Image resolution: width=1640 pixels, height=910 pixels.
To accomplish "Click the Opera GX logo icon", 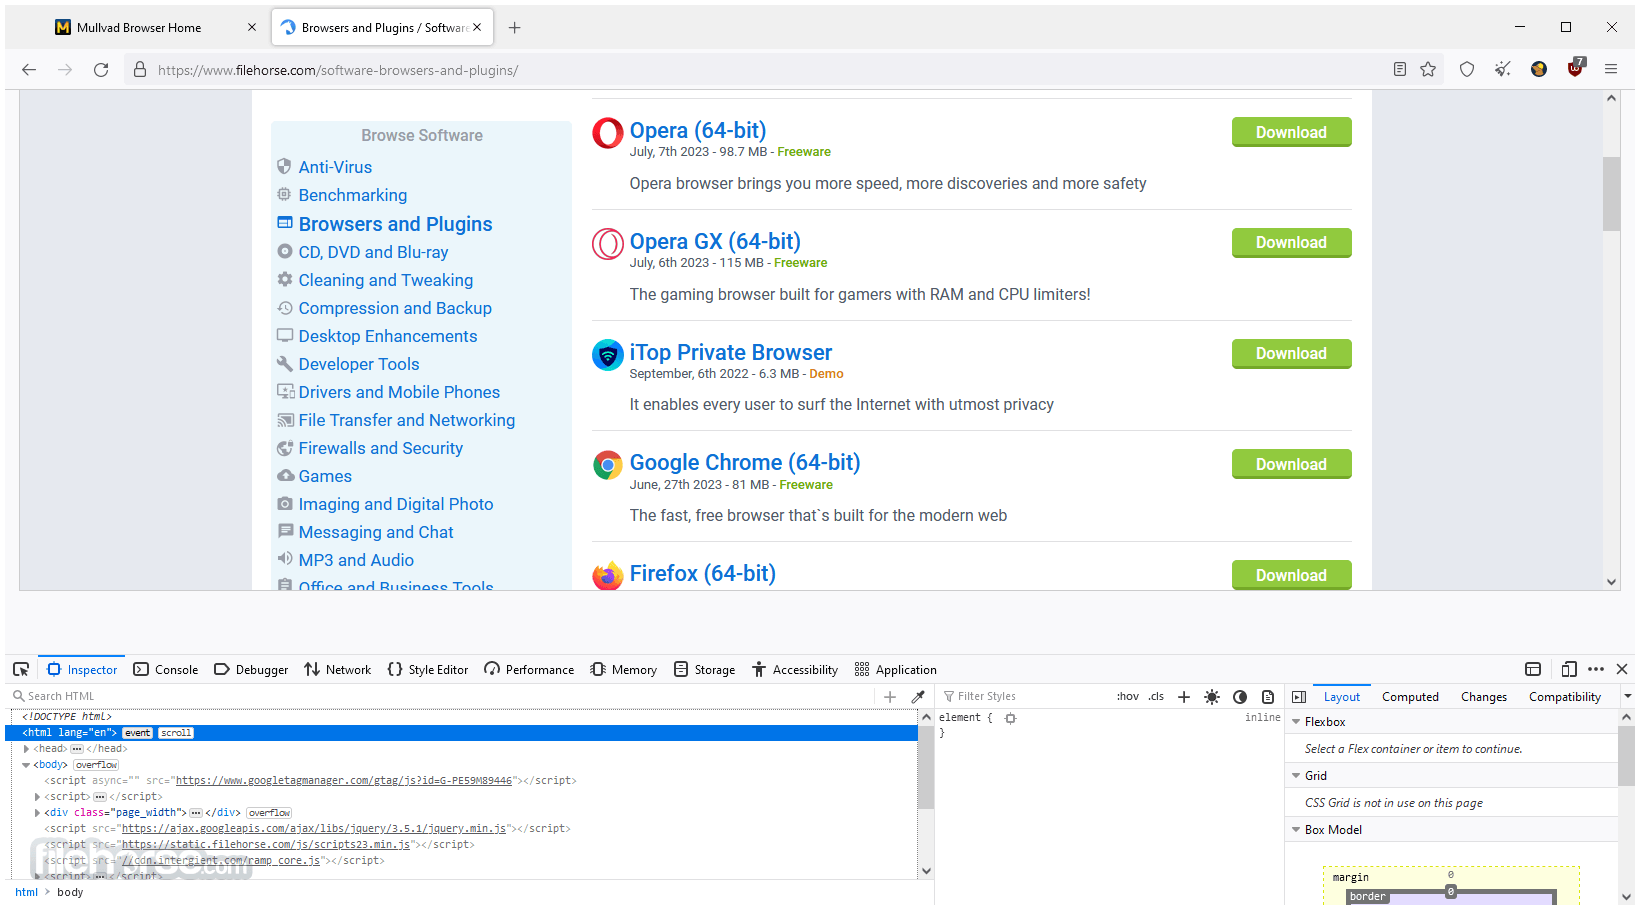I will click(x=608, y=244).
